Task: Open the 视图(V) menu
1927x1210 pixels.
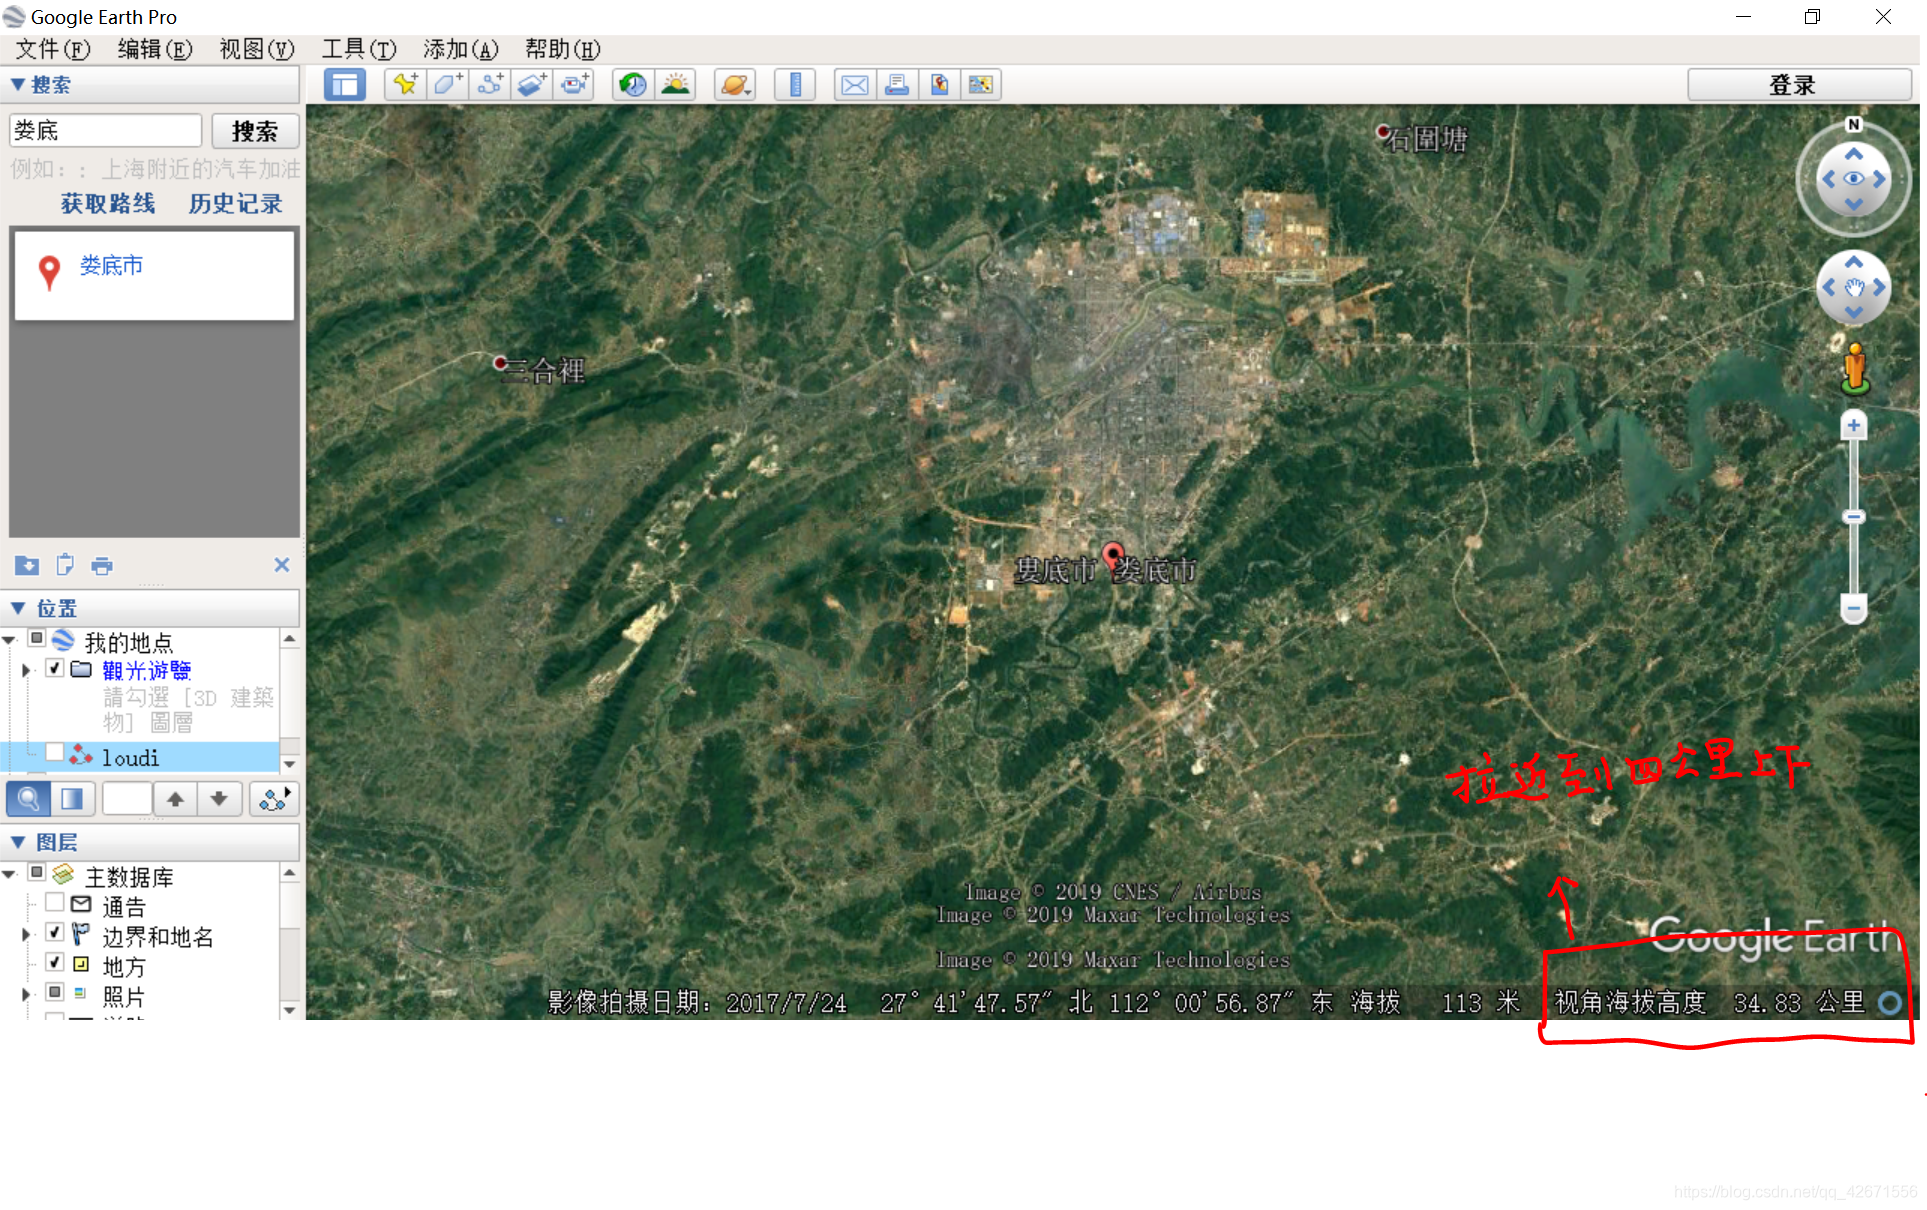Action: [x=256, y=49]
